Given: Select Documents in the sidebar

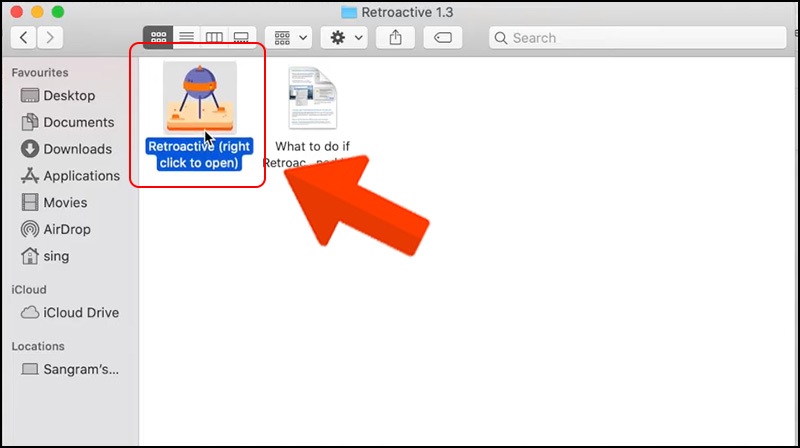Looking at the screenshot, I should pyautogui.click(x=78, y=122).
